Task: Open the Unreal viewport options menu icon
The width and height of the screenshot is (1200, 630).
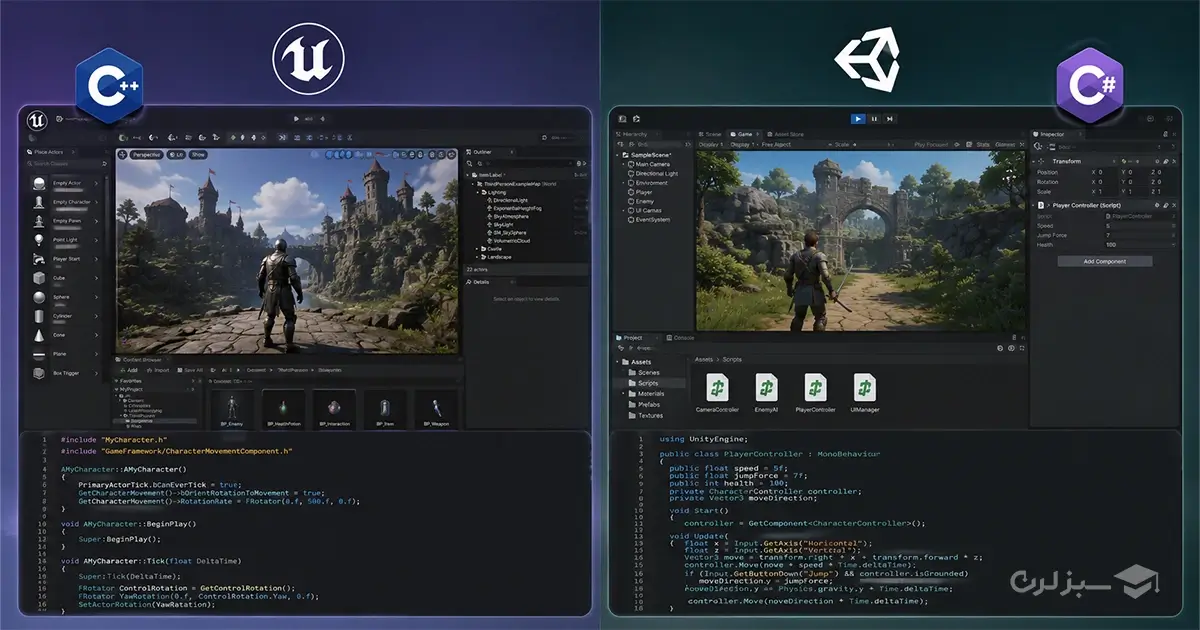Action: [x=123, y=155]
